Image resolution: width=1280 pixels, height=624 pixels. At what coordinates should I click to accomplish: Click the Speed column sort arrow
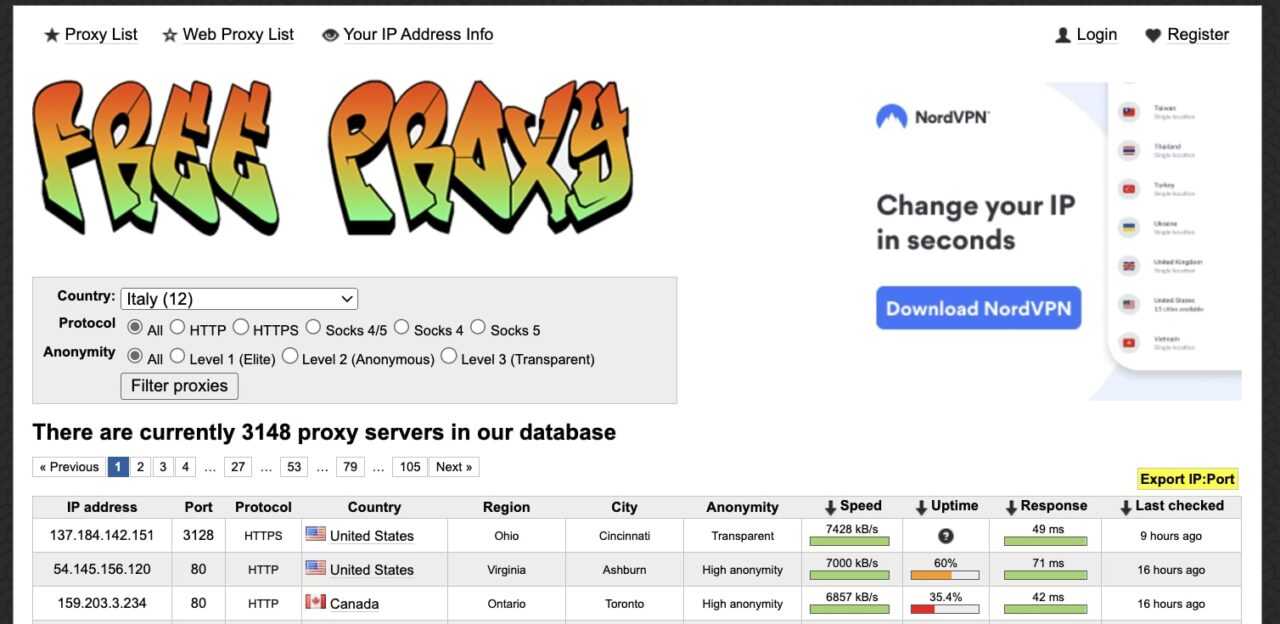(x=830, y=508)
